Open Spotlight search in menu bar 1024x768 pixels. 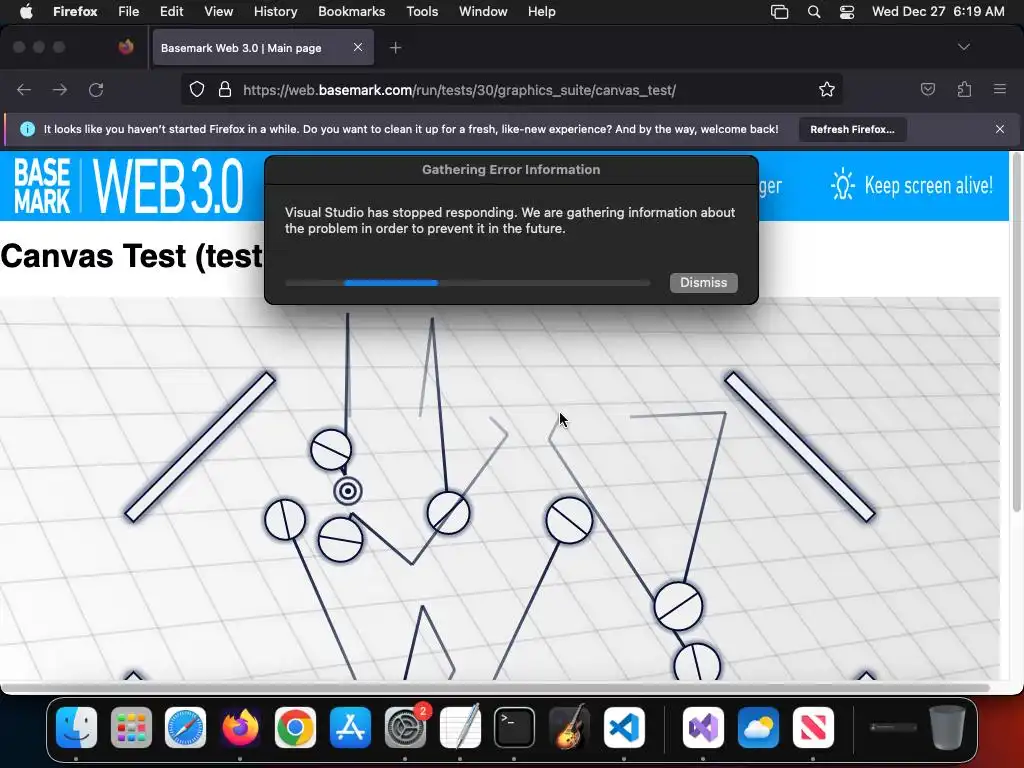814,12
